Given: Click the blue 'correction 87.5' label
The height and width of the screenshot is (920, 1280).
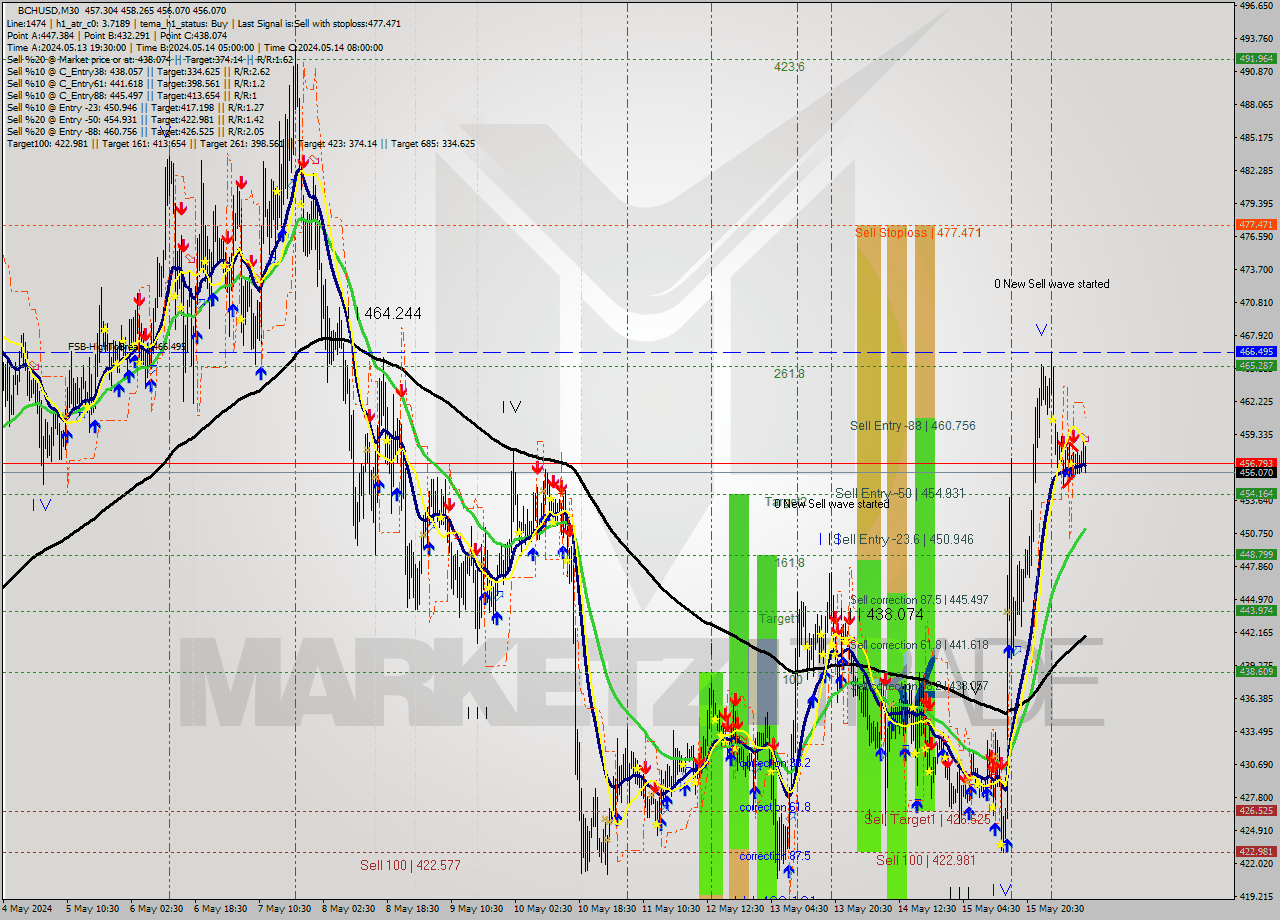Looking at the screenshot, I should point(775,856).
